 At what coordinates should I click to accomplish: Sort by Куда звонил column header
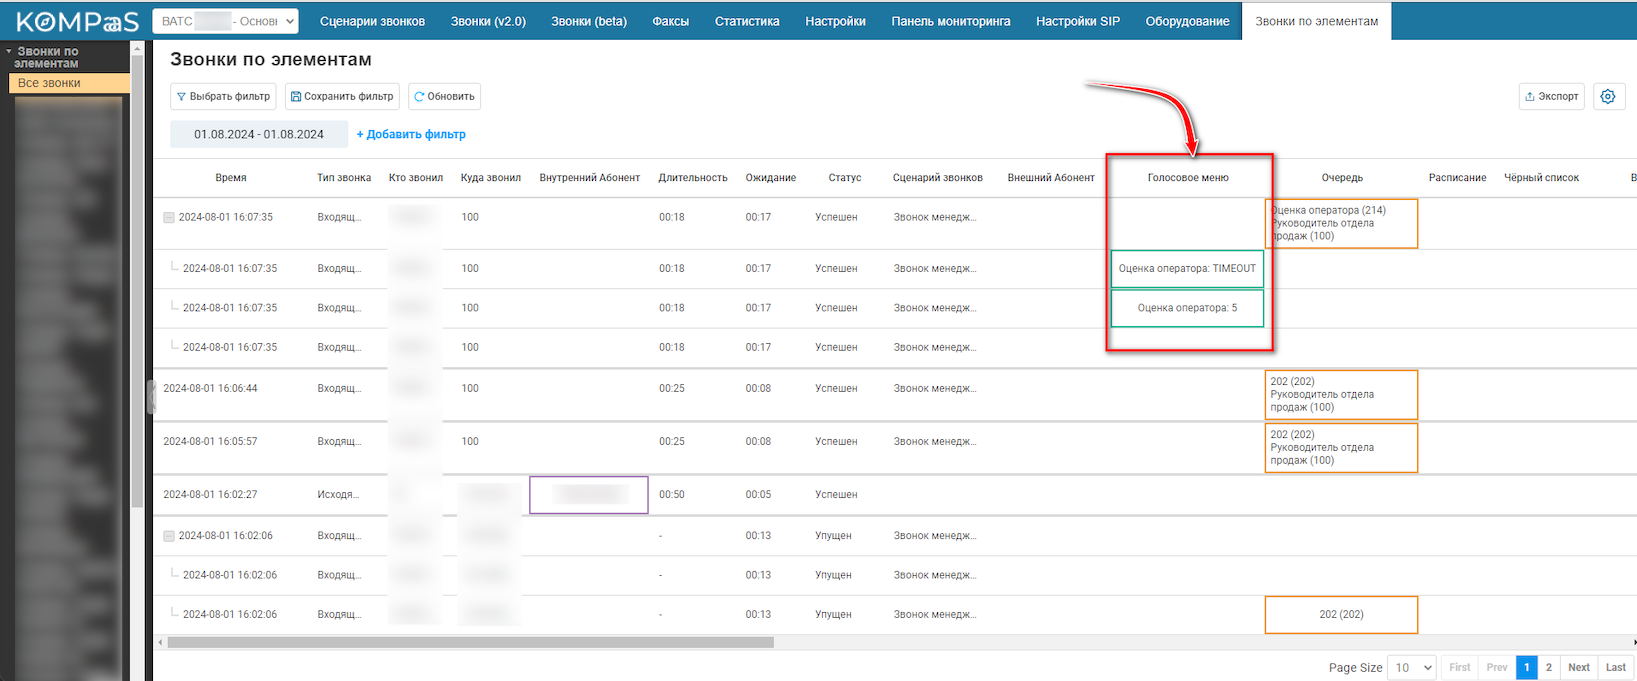click(x=491, y=178)
